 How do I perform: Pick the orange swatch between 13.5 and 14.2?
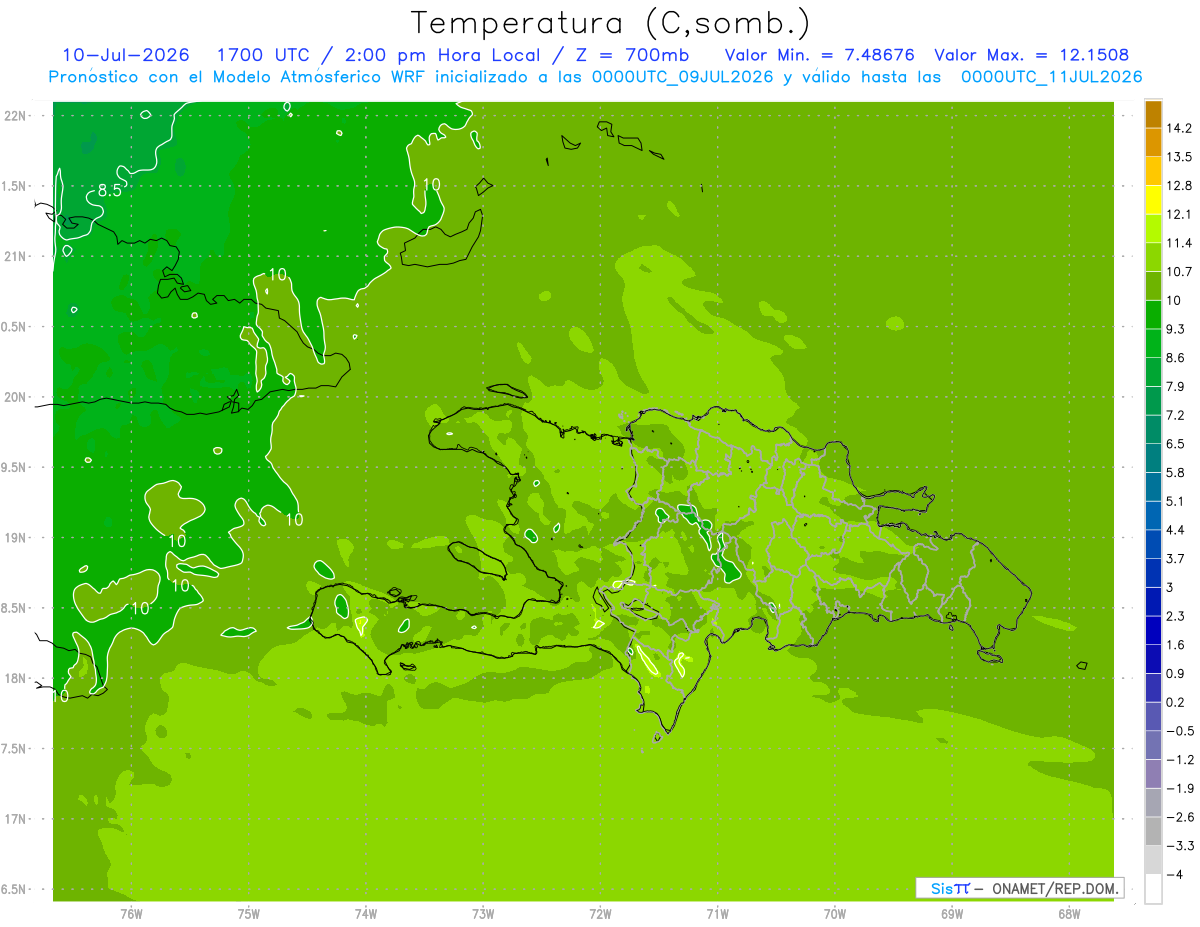click(x=1153, y=143)
